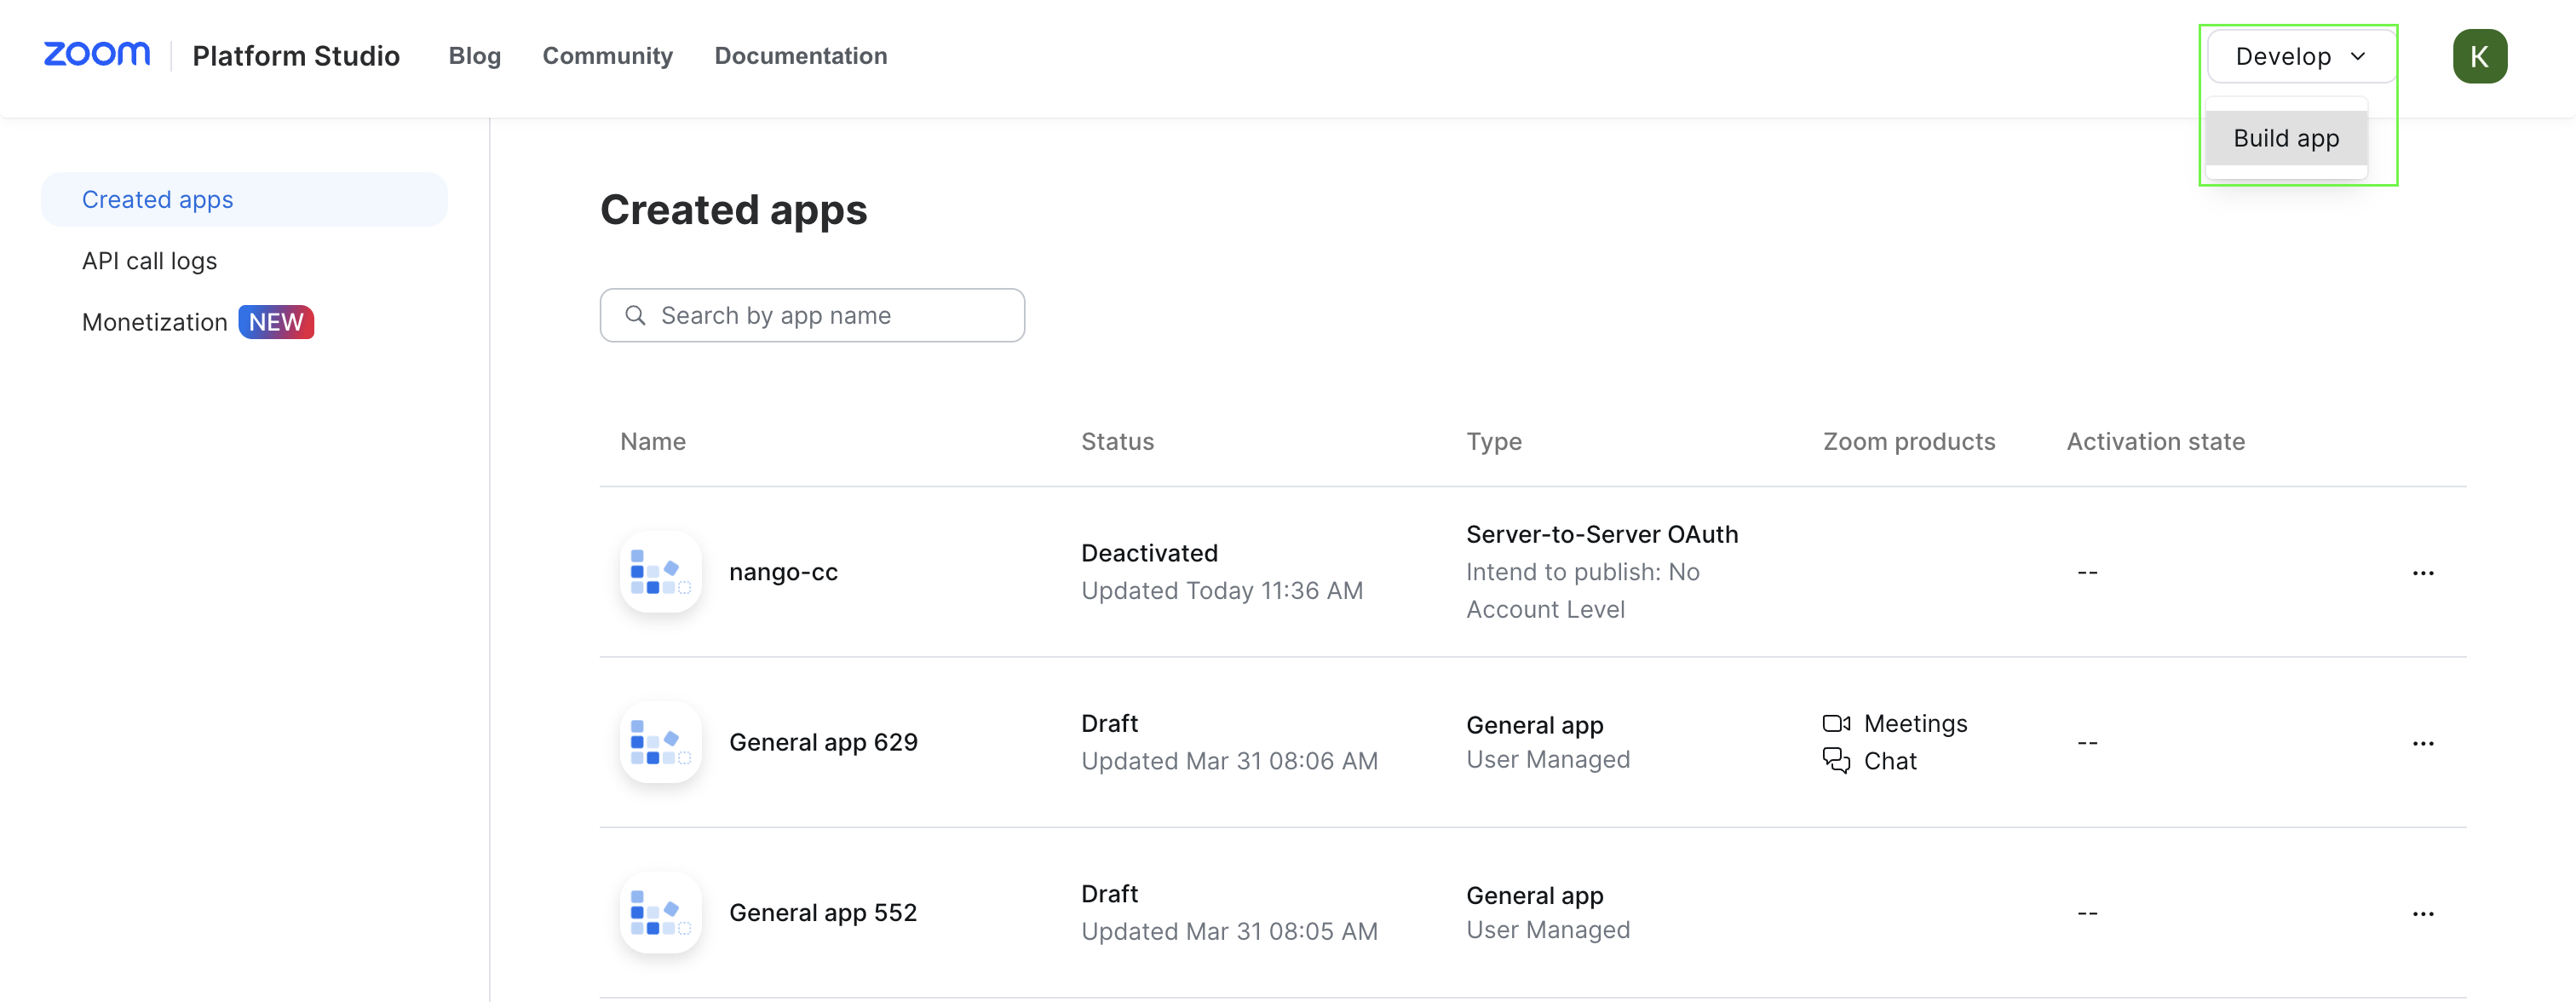Click the Name column header

[653, 441]
